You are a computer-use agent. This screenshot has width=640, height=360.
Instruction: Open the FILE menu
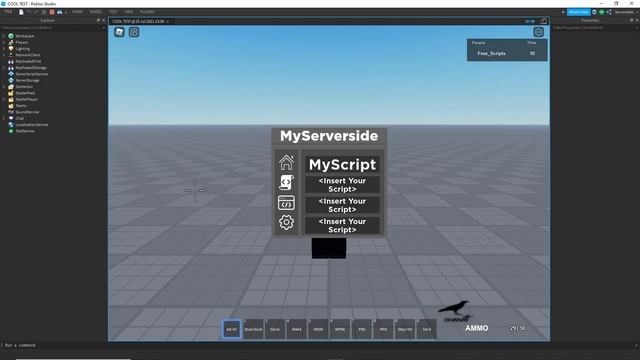pyautogui.click(x=8, y=12)
